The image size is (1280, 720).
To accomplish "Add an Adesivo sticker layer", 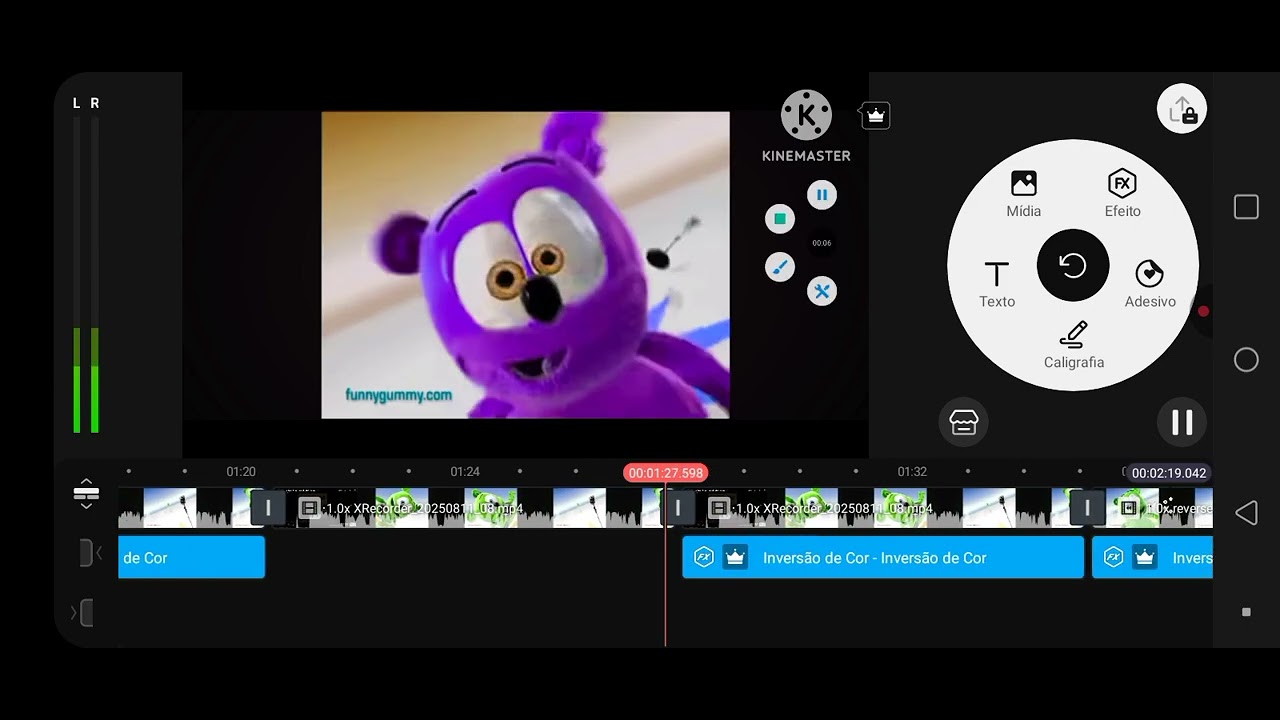I will coord(1149,284).
